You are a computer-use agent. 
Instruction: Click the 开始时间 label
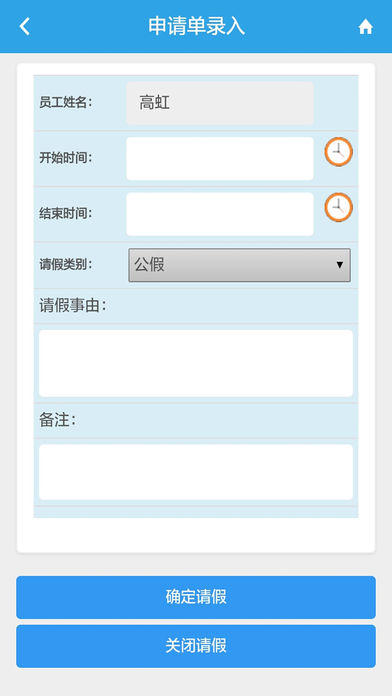coord(66,158)
